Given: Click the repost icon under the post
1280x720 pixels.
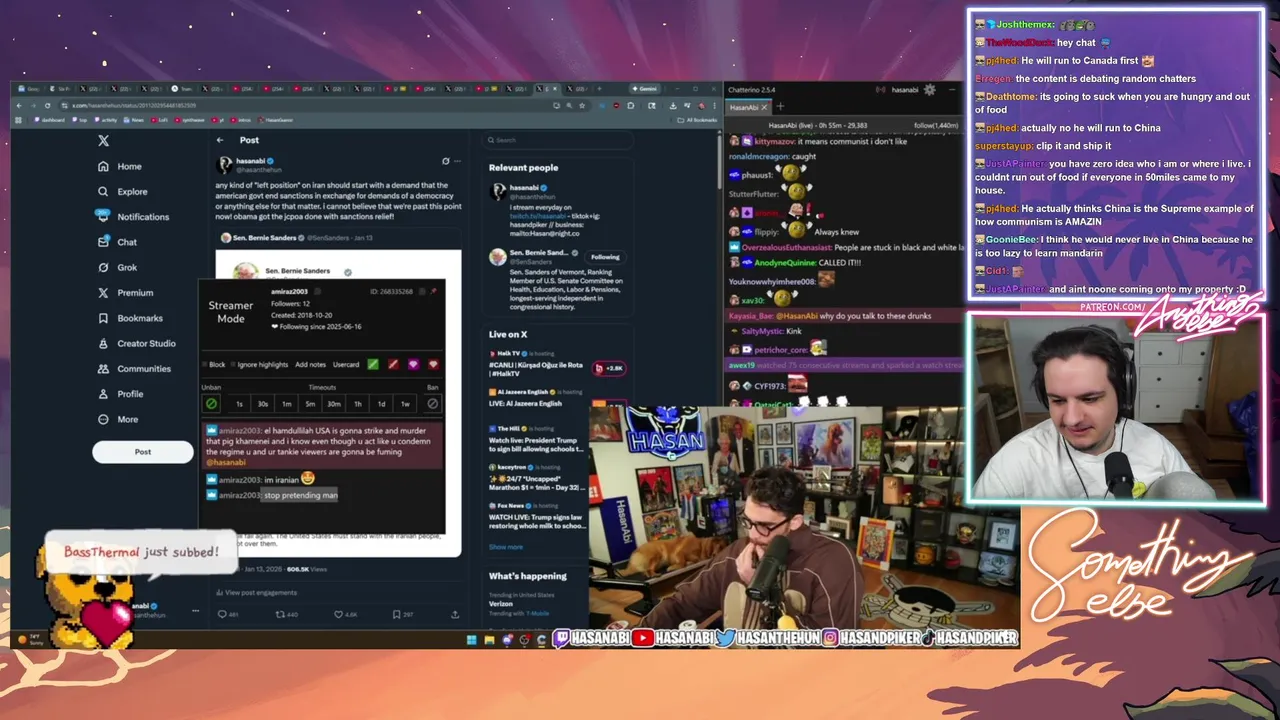Looking at the screenshot, I should coord(281,614).
